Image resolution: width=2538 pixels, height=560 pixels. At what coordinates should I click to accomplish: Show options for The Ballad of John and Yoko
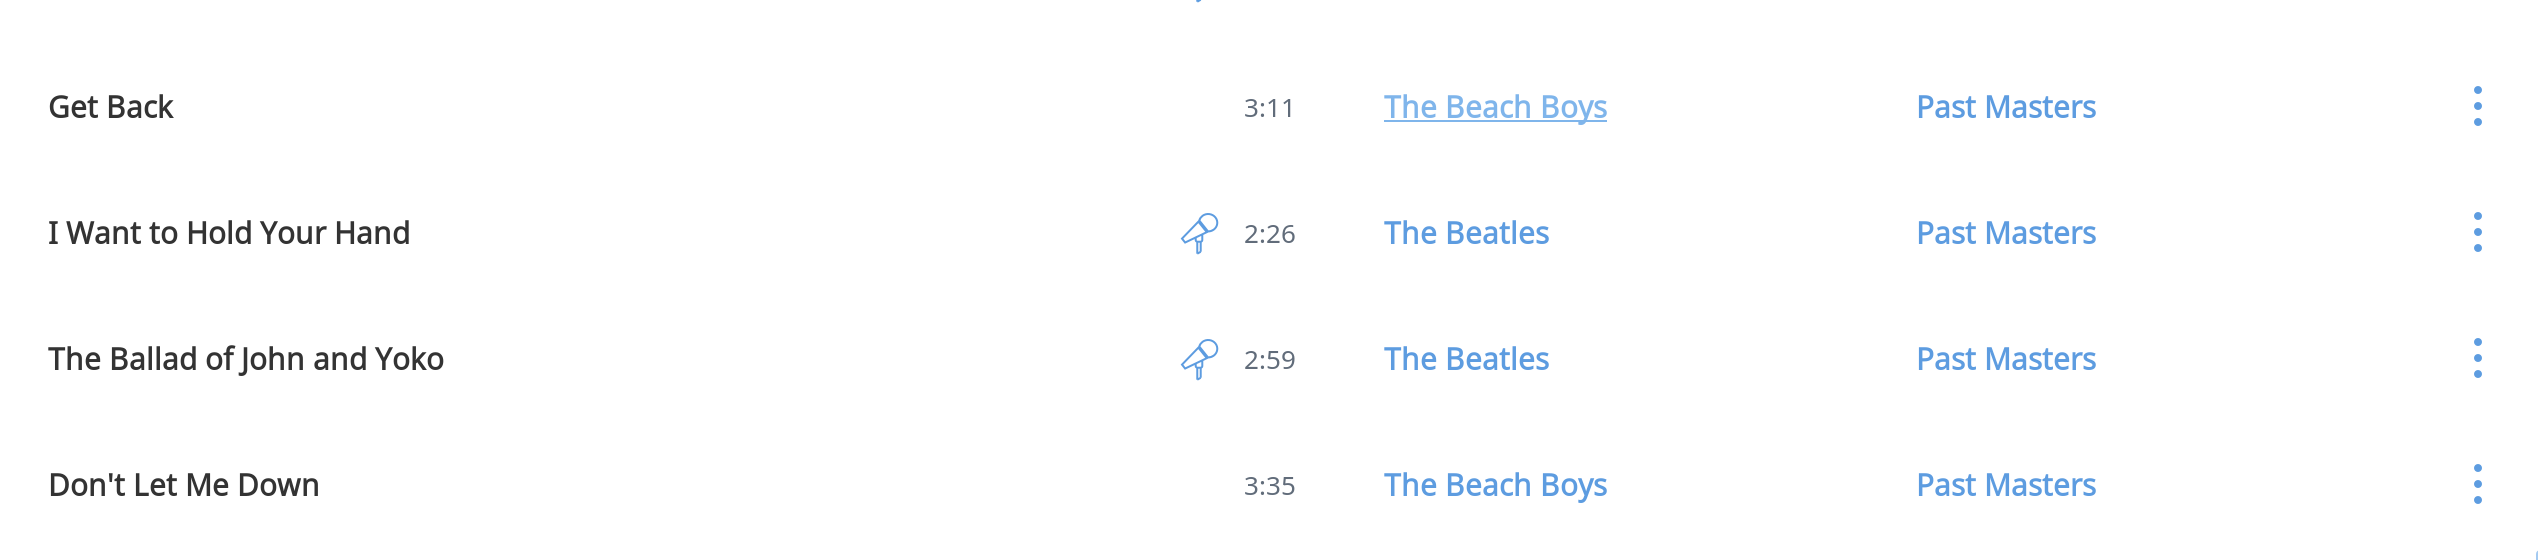click(x=2477, y=359)
